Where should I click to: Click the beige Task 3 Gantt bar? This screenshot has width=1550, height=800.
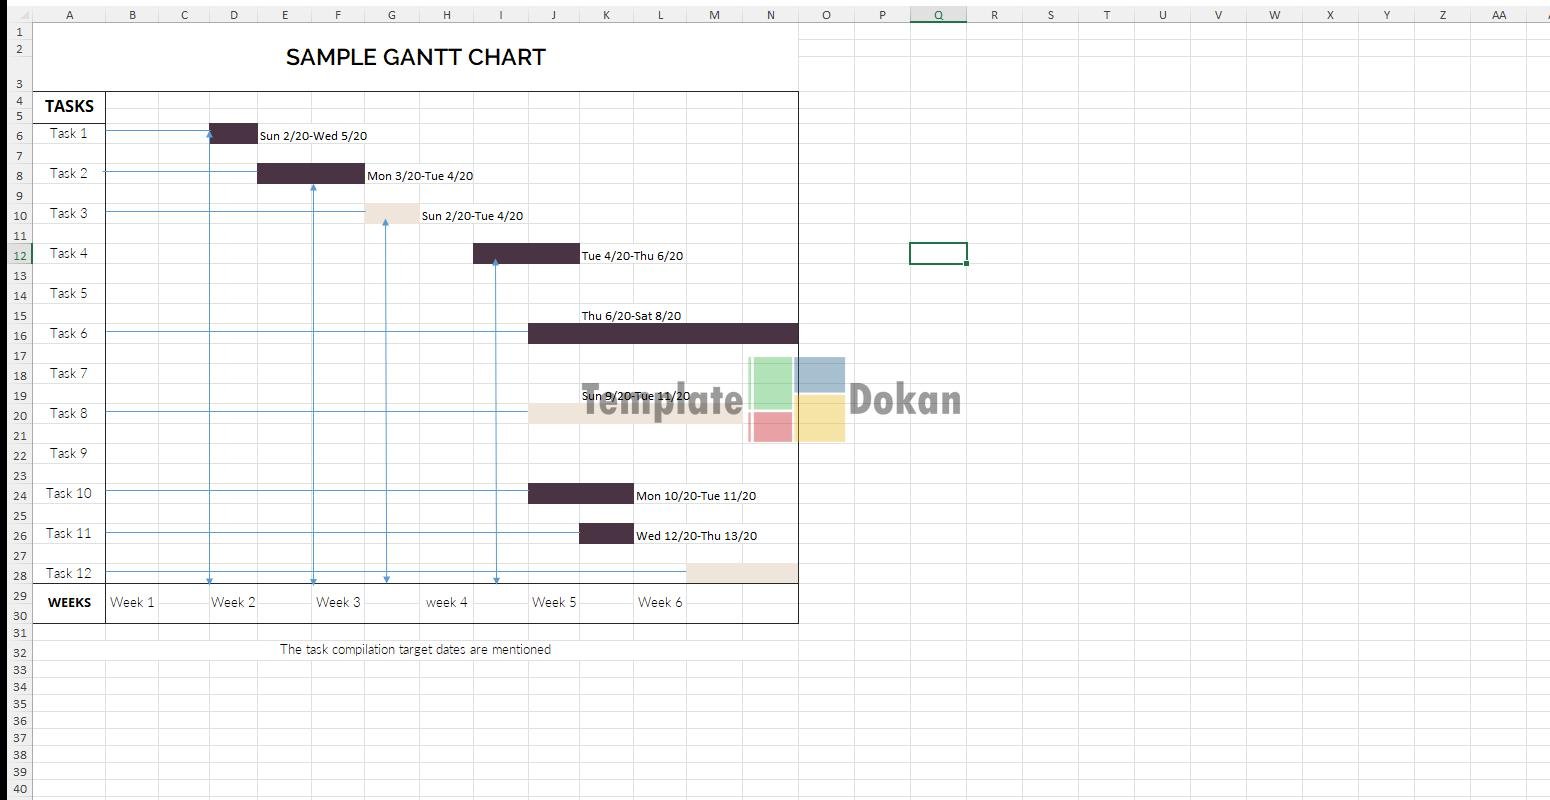pyautogui.click(x=392, y=214)
